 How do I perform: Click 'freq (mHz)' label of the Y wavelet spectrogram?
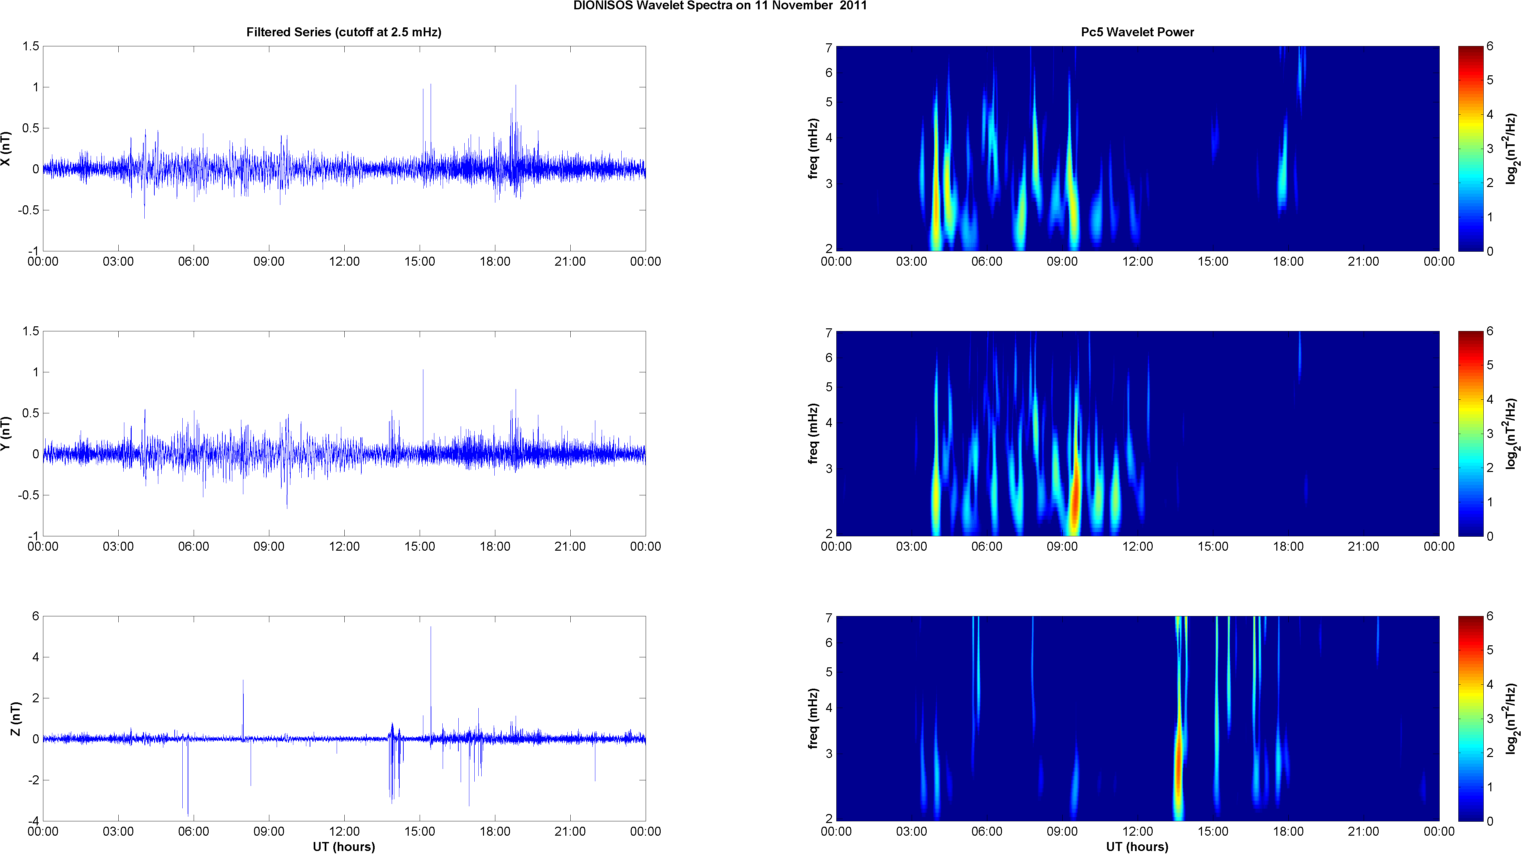814,434
